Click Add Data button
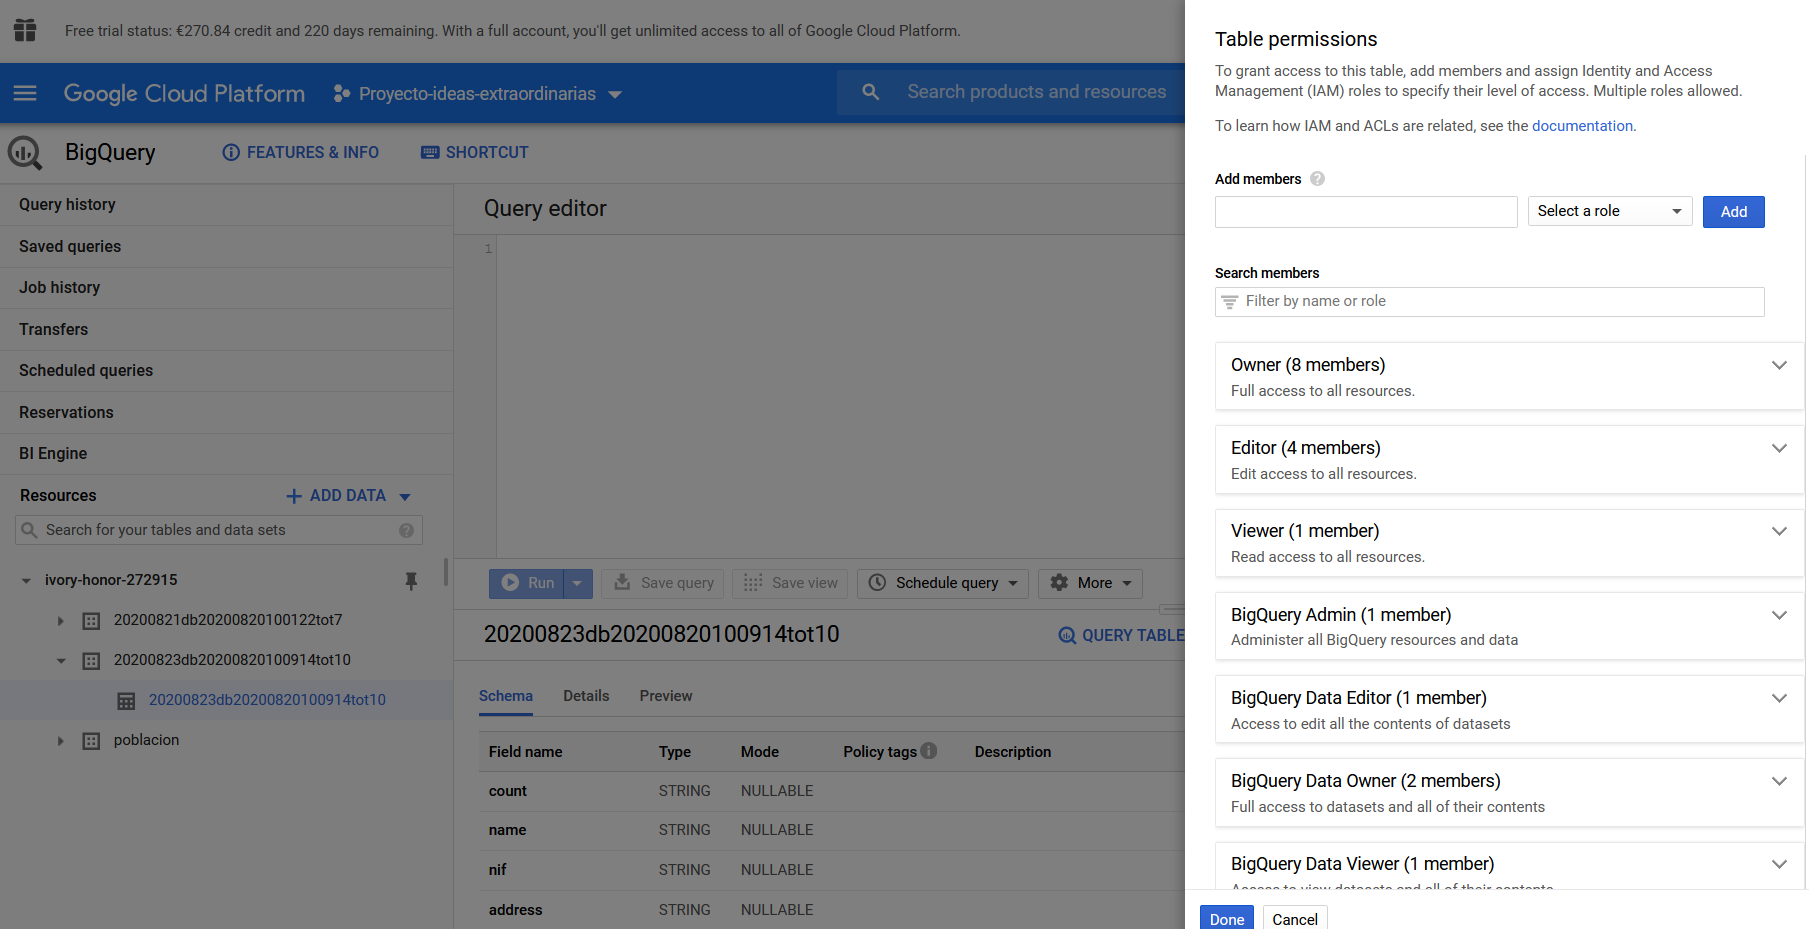This screenshot has width=1809, height=929. coord(348,496)
